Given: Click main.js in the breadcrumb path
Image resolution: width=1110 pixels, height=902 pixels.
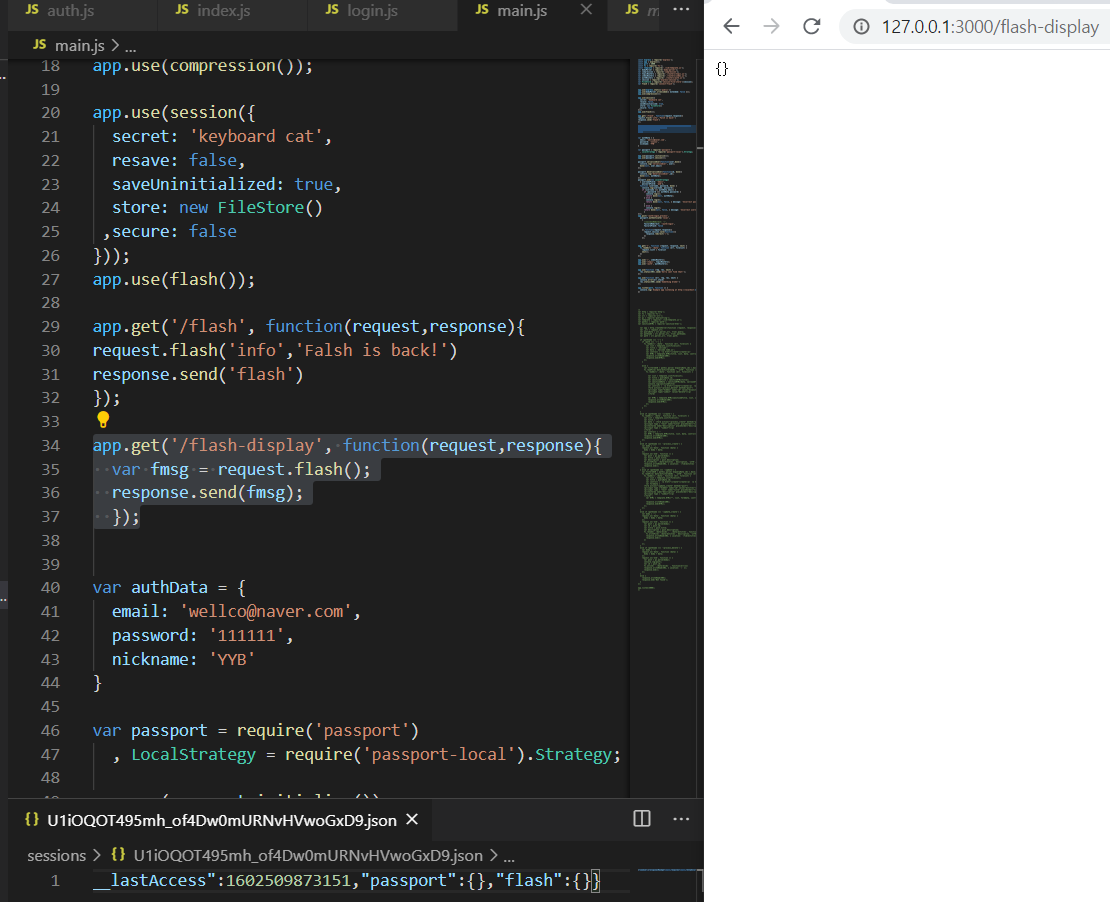Looking at the screenshot, I should [x=79, y=46].
